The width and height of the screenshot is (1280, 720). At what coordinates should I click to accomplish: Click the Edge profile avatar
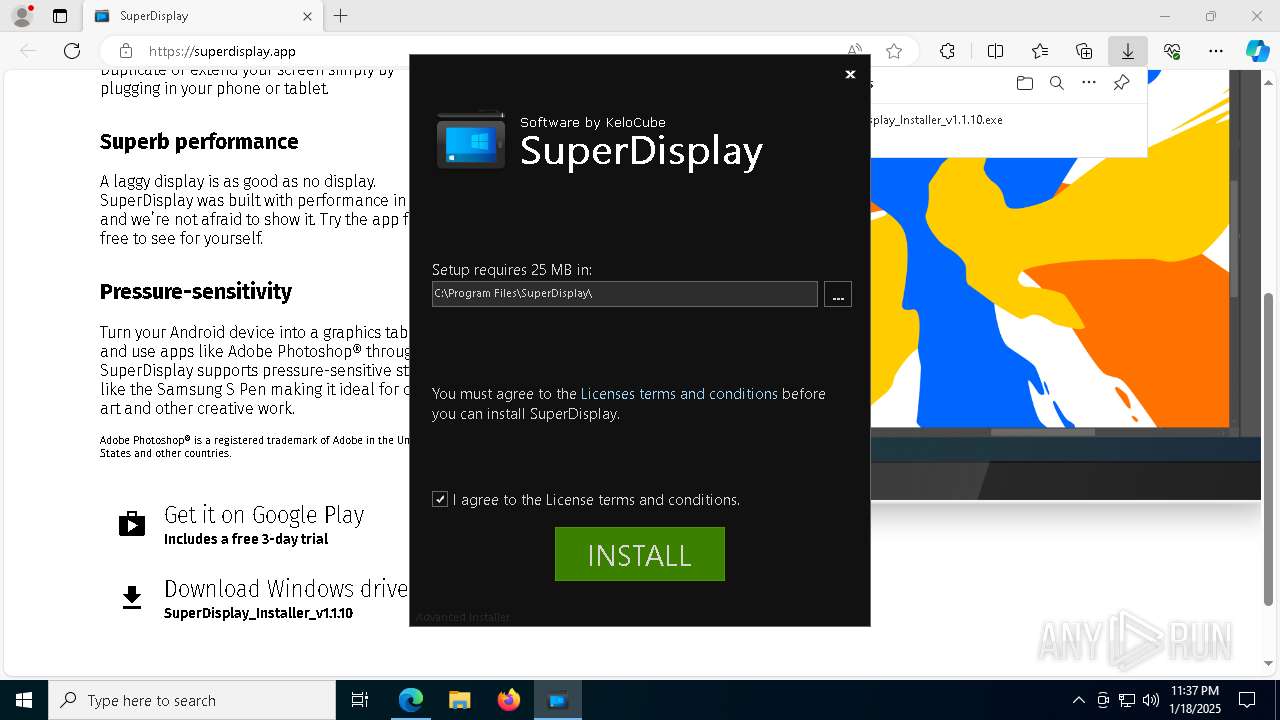click(x=22, y=16)
